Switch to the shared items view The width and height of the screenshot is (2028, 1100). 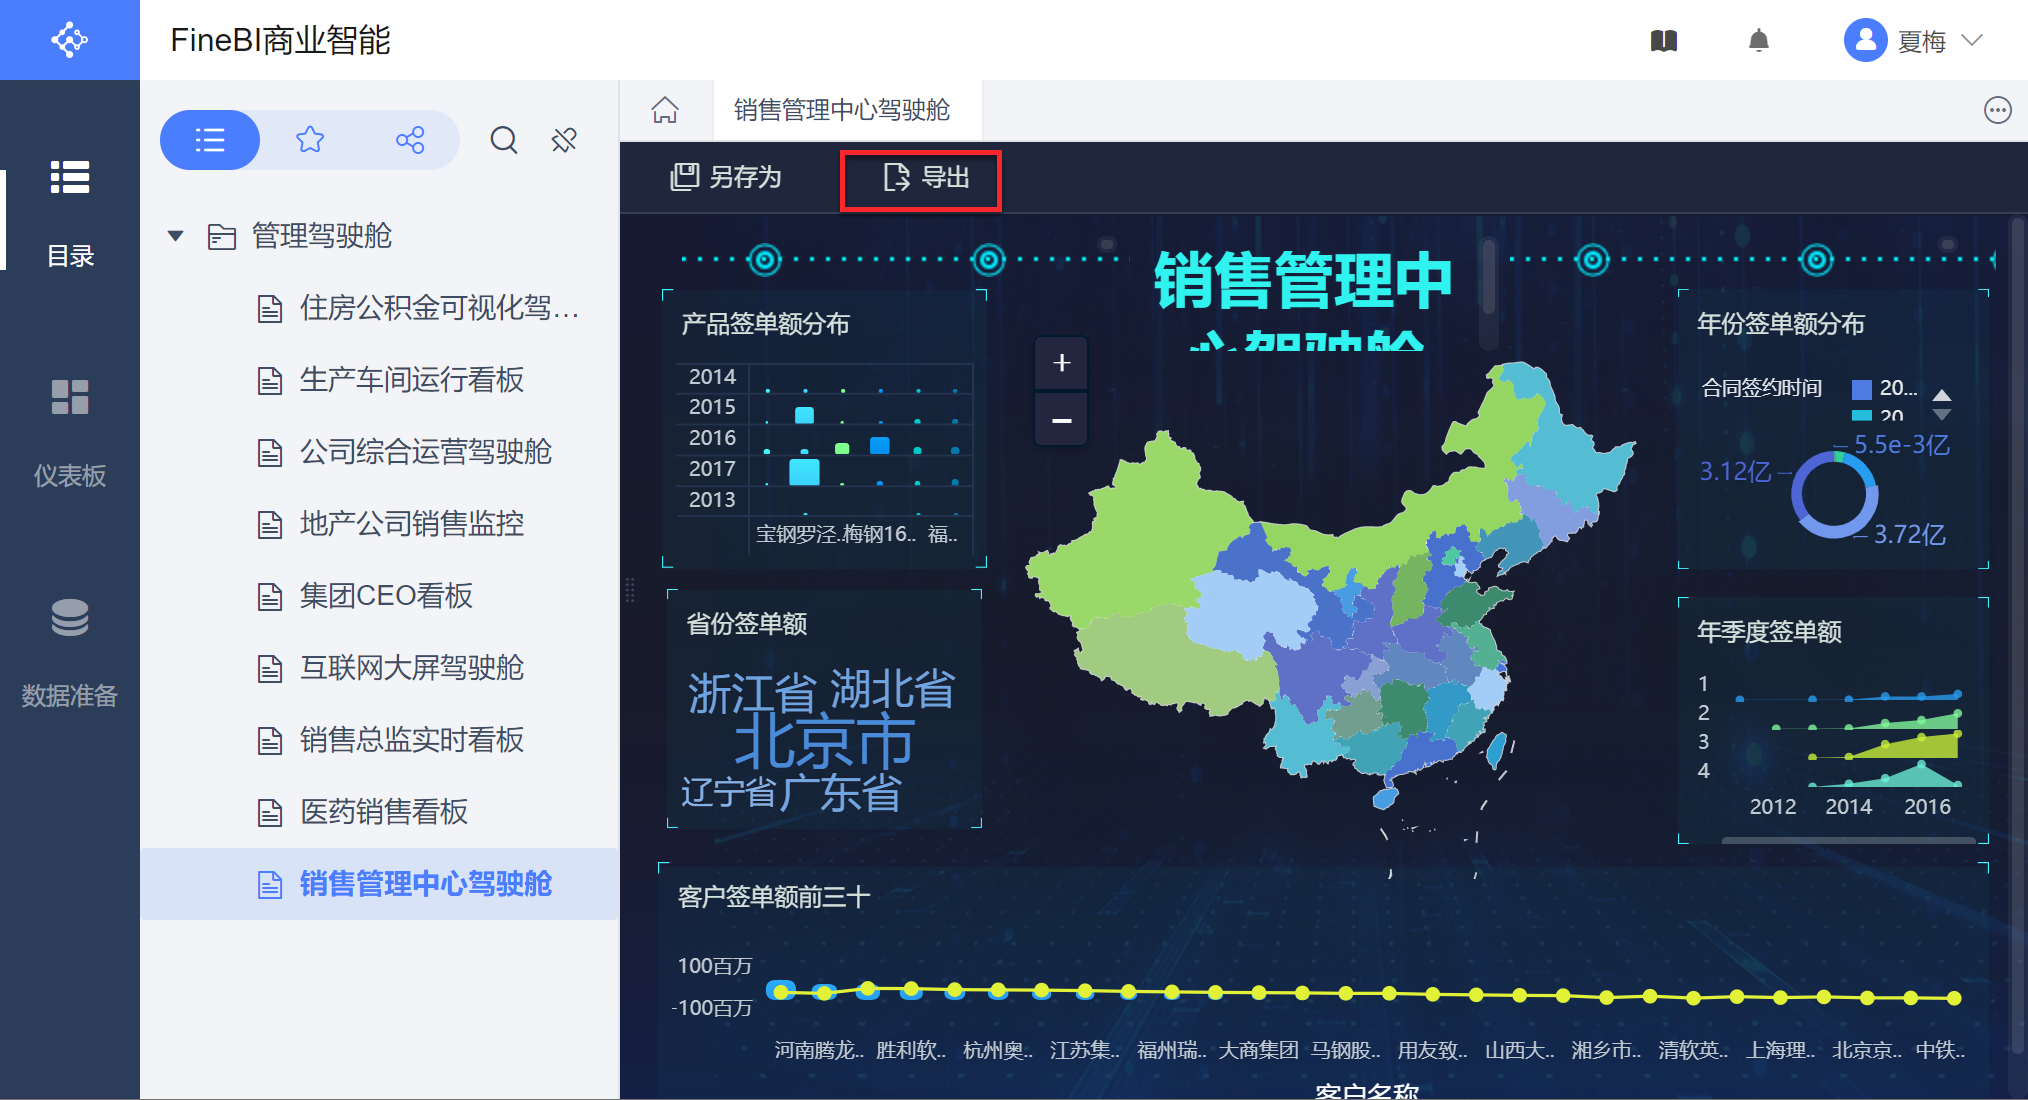pyautogui.click(x=410, y=140)
